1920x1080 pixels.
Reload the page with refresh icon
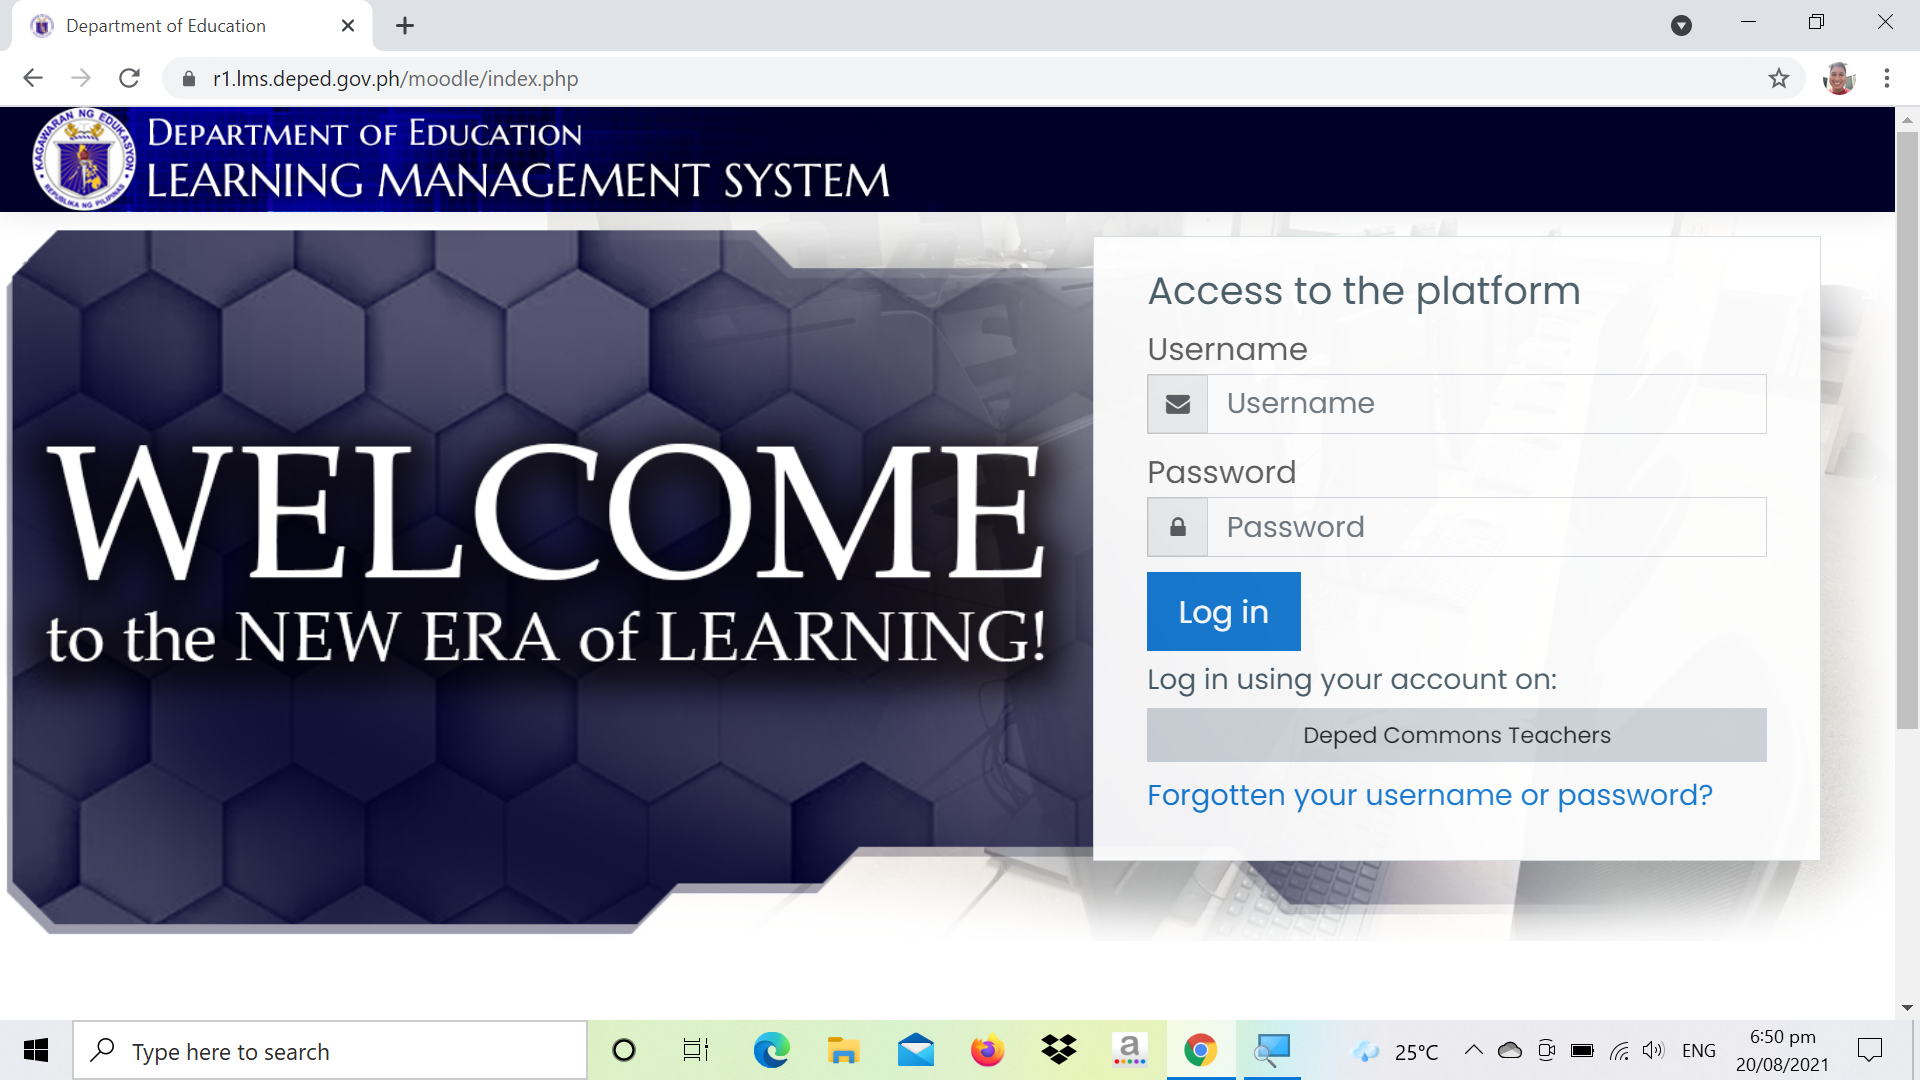(129, 78)
